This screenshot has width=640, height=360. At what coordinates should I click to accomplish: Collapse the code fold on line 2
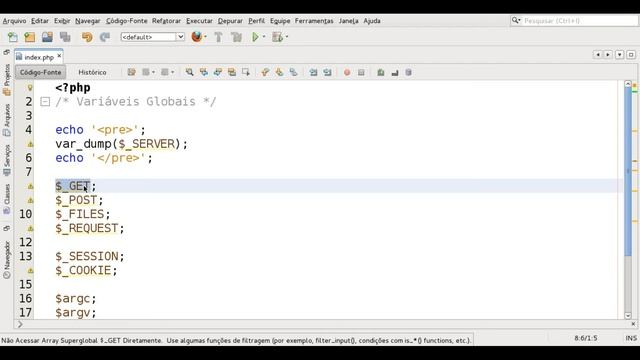coord(45,102)
